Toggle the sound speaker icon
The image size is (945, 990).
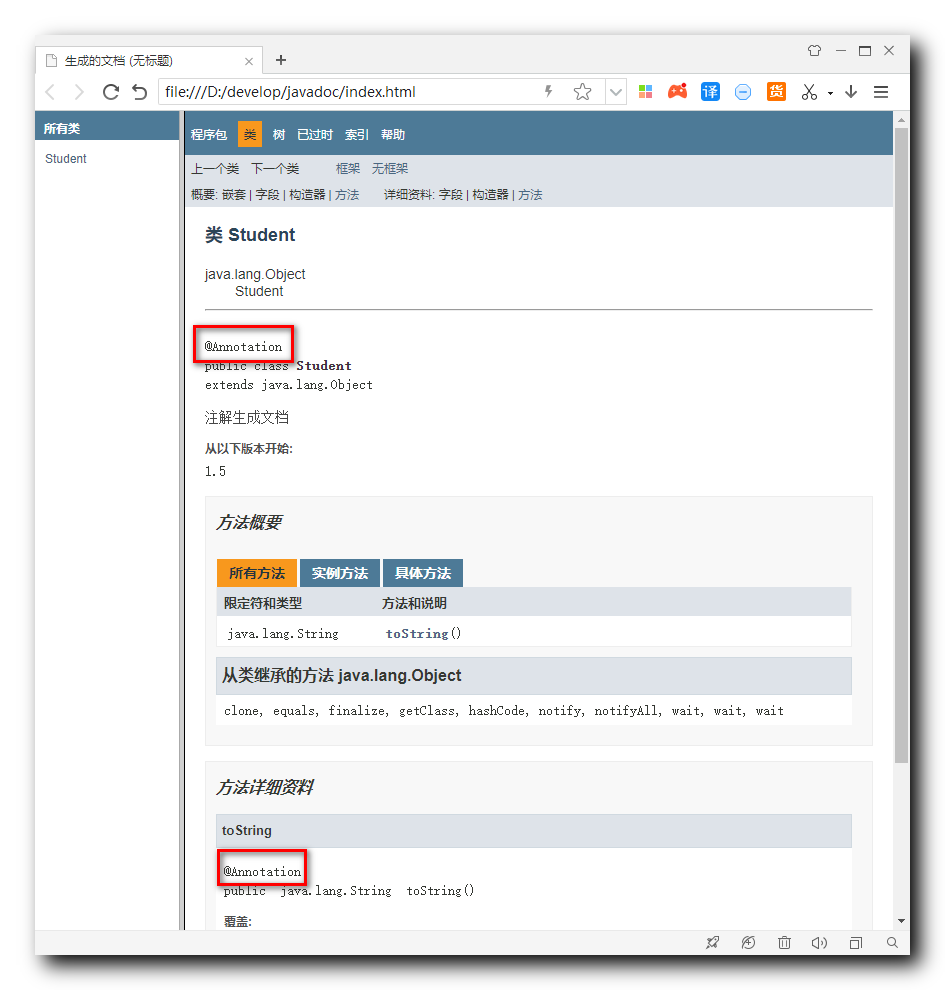coord(819,943)
